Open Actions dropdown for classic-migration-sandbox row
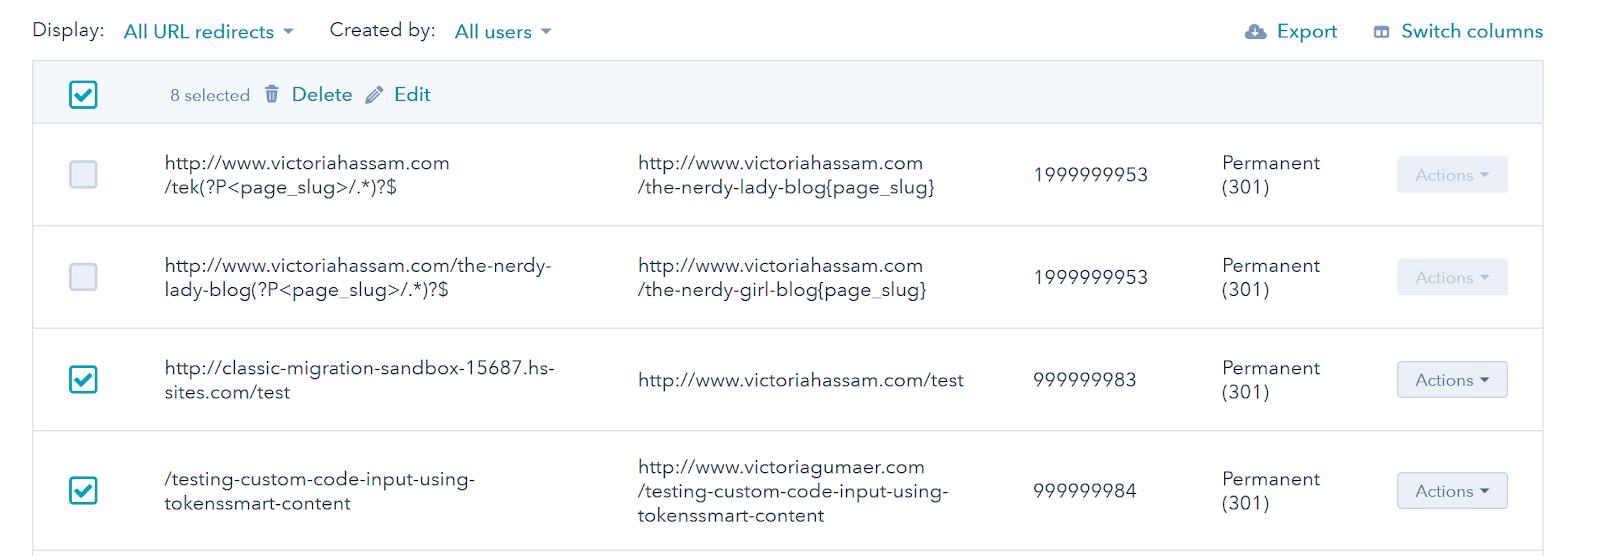The width and height of the screenshot is (1600, 556). click(x=1451, y=380)
